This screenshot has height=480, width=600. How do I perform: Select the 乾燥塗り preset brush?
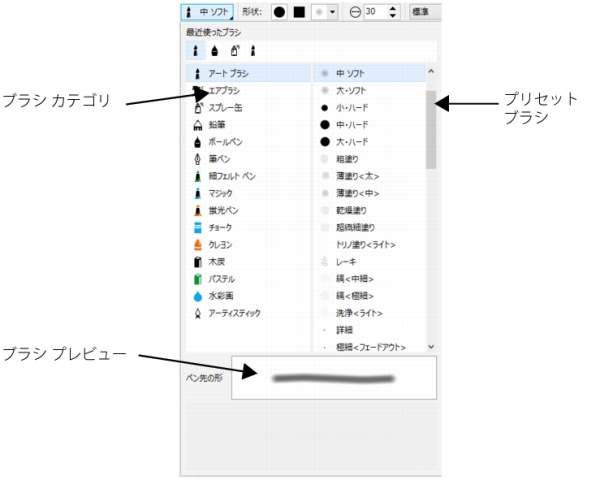coord(353,210)
